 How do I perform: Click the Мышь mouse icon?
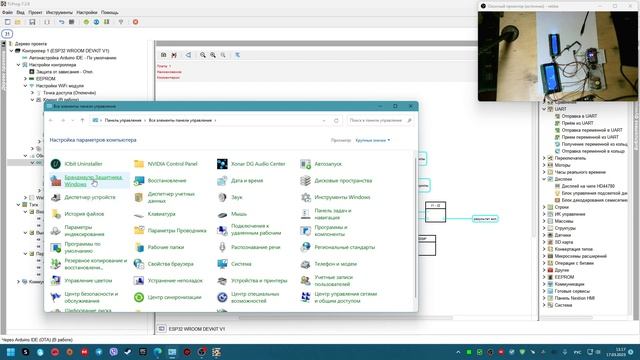222,214
